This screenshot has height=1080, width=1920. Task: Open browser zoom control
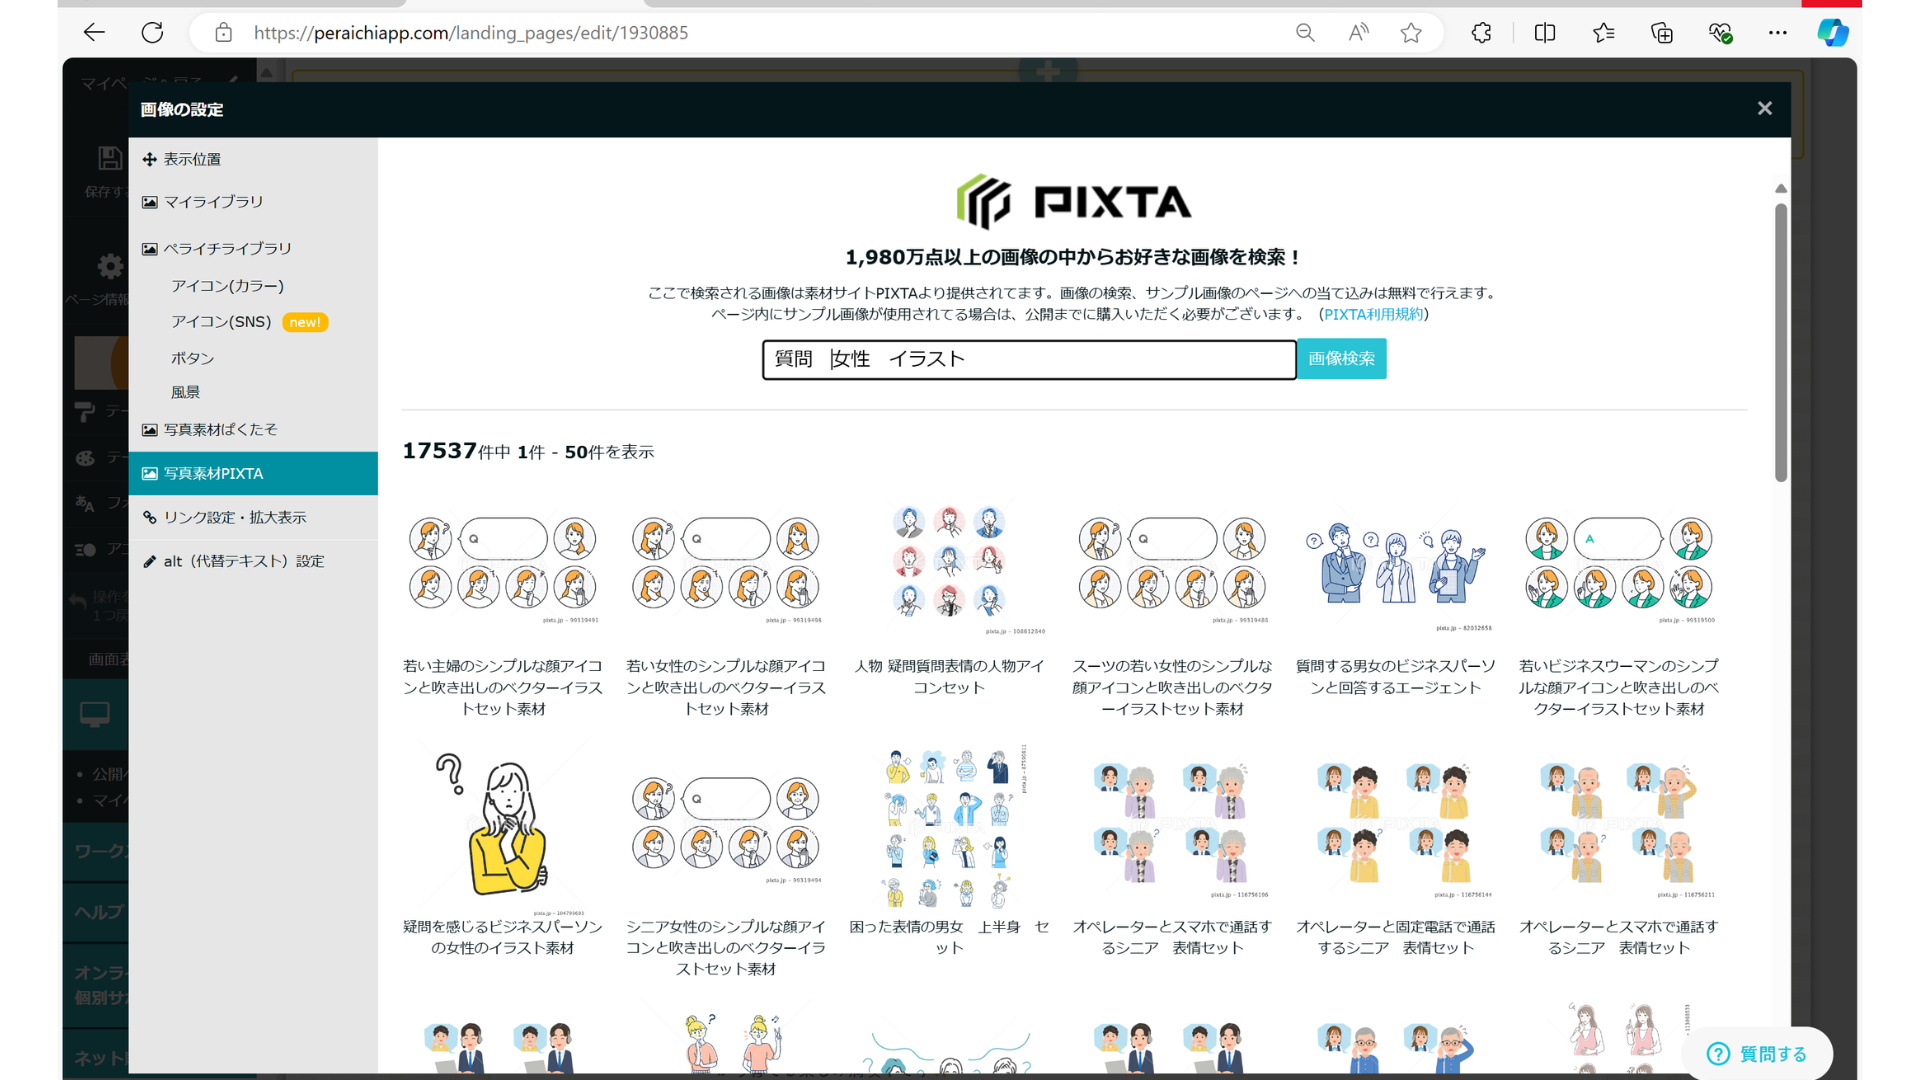(1305, 33)
